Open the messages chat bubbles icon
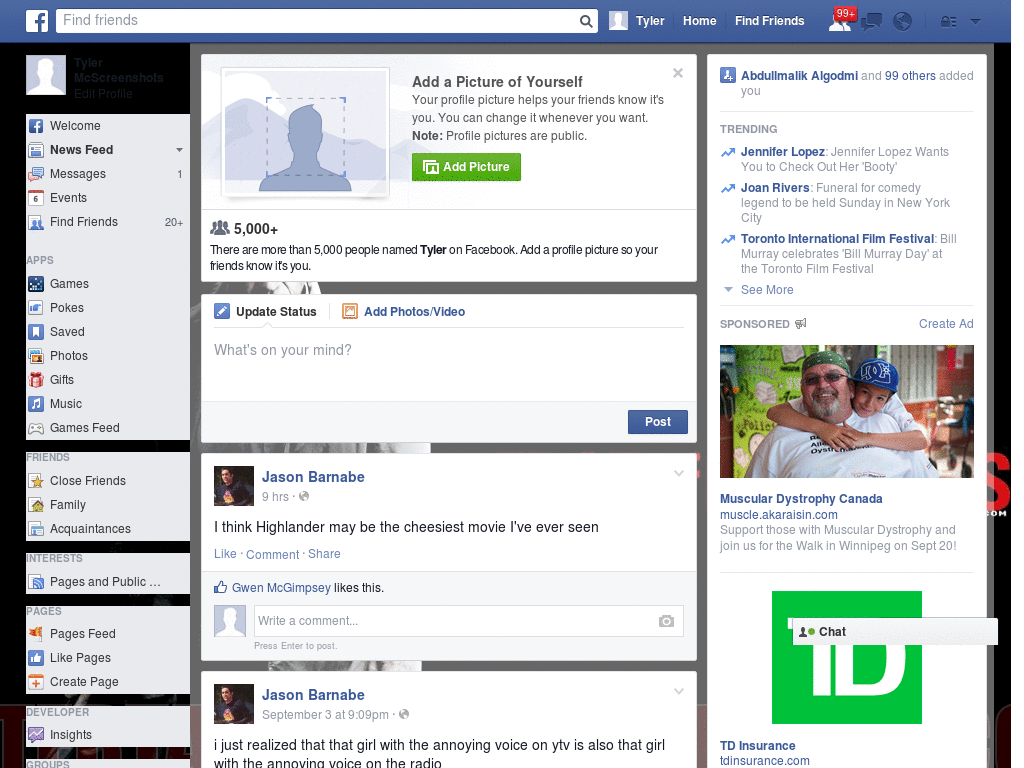Image resolution: width=1024 pixels, height=768 pixels. click(871, 22)
